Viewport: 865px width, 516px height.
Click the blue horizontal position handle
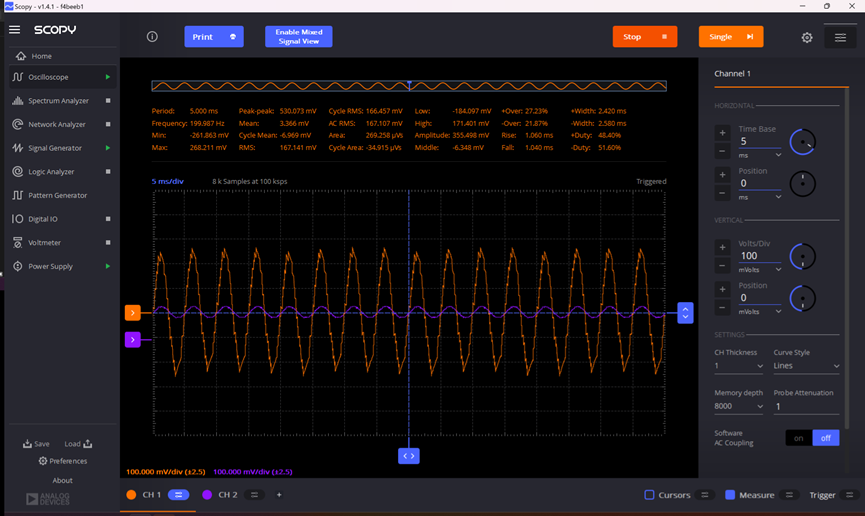pyautogui.click(x=409, y=456)
